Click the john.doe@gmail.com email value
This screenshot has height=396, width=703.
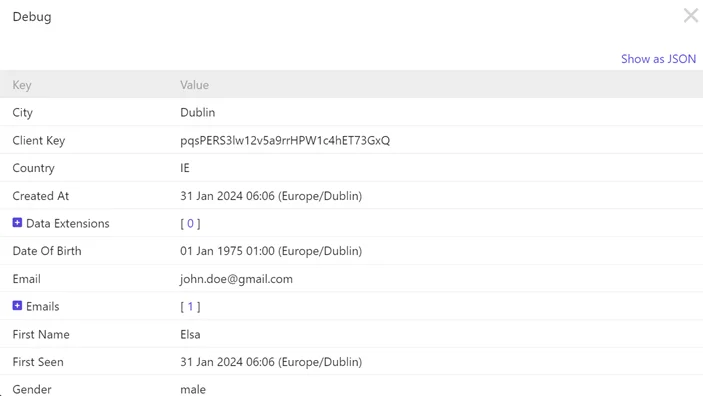point(236,279)
